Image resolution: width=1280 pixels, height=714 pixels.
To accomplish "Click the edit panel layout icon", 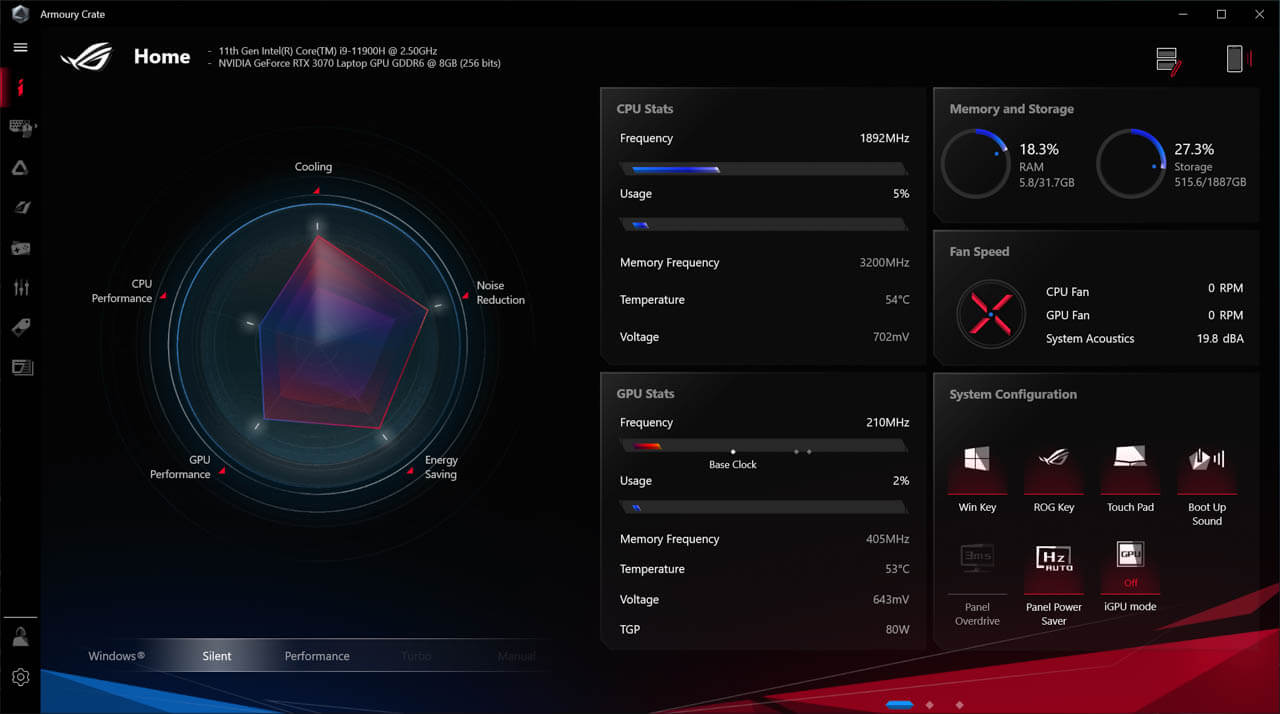I will point(1168,60).
